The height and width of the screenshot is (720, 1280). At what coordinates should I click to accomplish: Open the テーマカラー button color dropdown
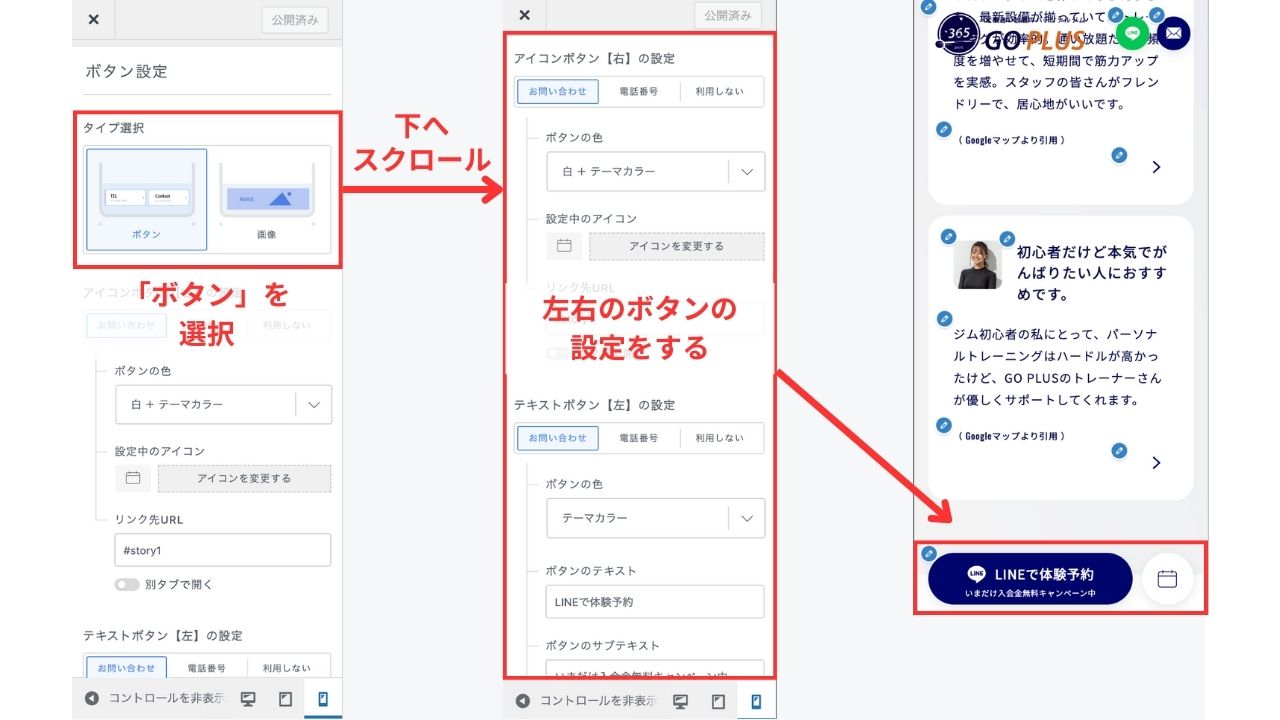655,518
